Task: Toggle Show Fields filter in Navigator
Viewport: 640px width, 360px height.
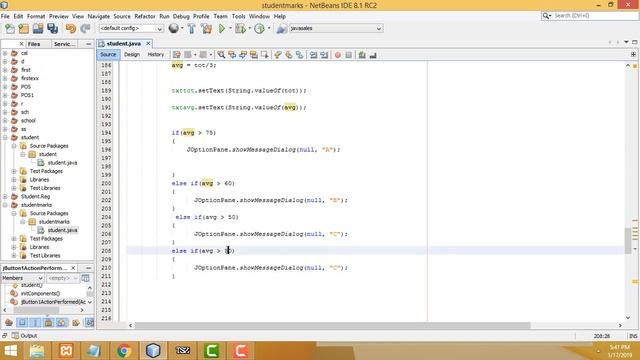Action: (22, 323)
